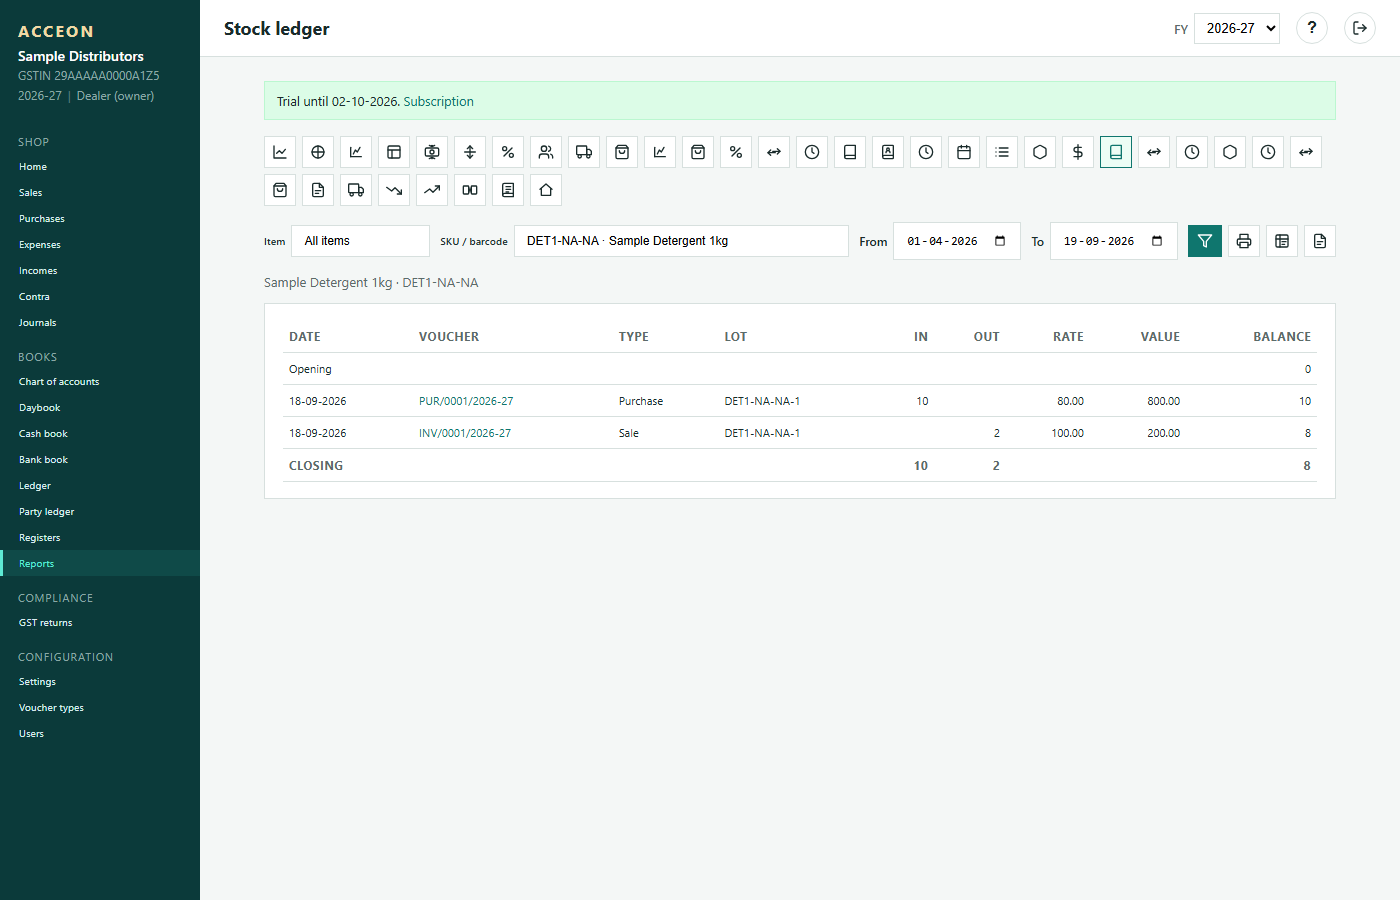Apply the filter with the funnel button
Viewport: 1400px width, 900px height.
coord(1205,241)
